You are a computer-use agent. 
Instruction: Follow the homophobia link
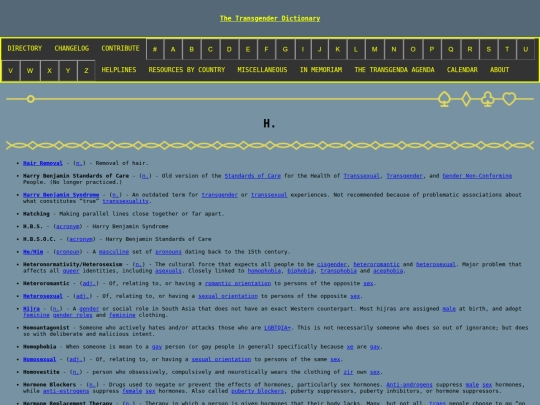[264, 271]
